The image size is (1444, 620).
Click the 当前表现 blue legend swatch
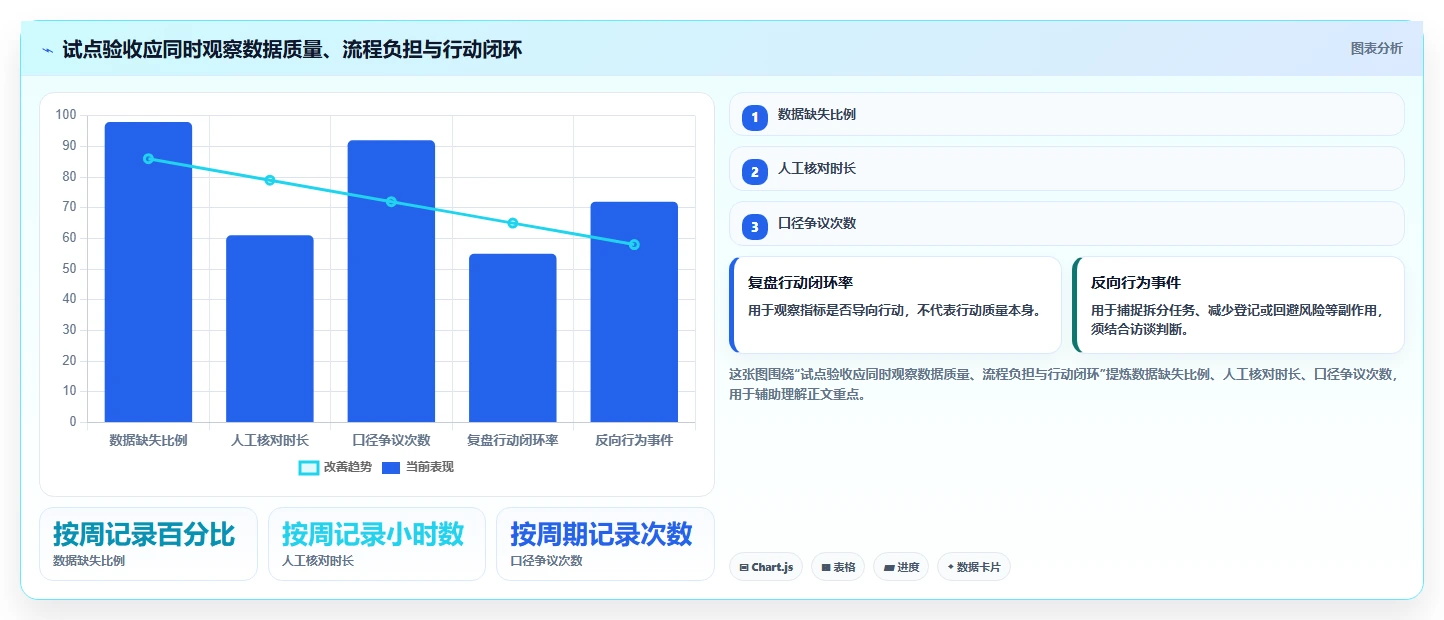coord(392,467)
